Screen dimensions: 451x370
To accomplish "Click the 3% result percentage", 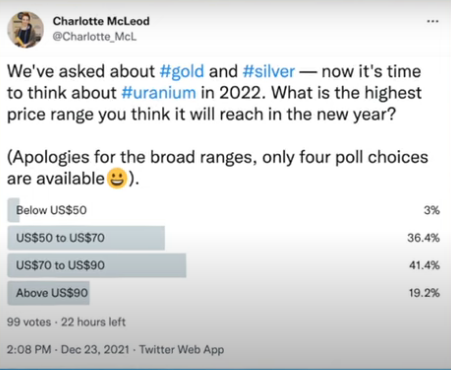I will [x=432, y=210].
